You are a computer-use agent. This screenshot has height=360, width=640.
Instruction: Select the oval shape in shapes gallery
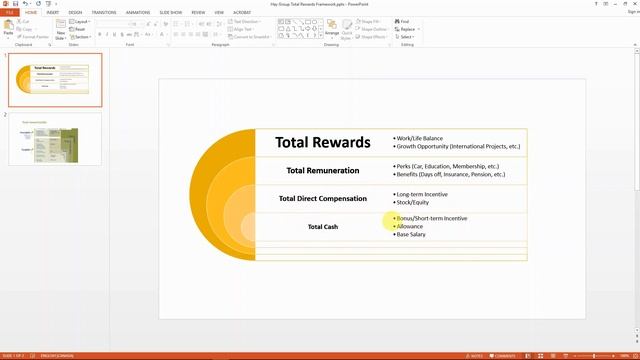(x=315, y=22)
